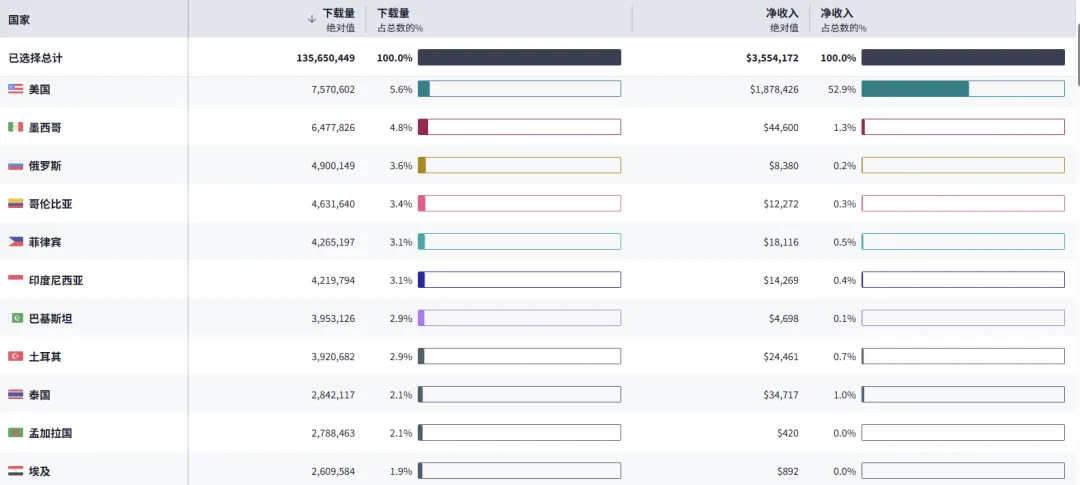
Task: Select the 埃及 country row label
Action: [38, 471]
